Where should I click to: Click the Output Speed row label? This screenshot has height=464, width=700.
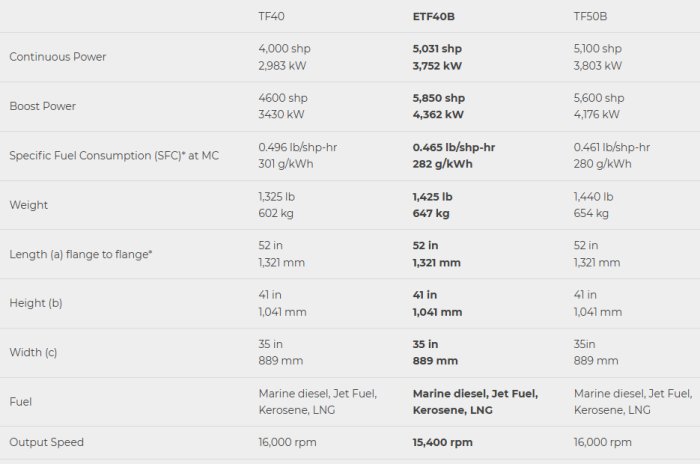pos(47,442)
